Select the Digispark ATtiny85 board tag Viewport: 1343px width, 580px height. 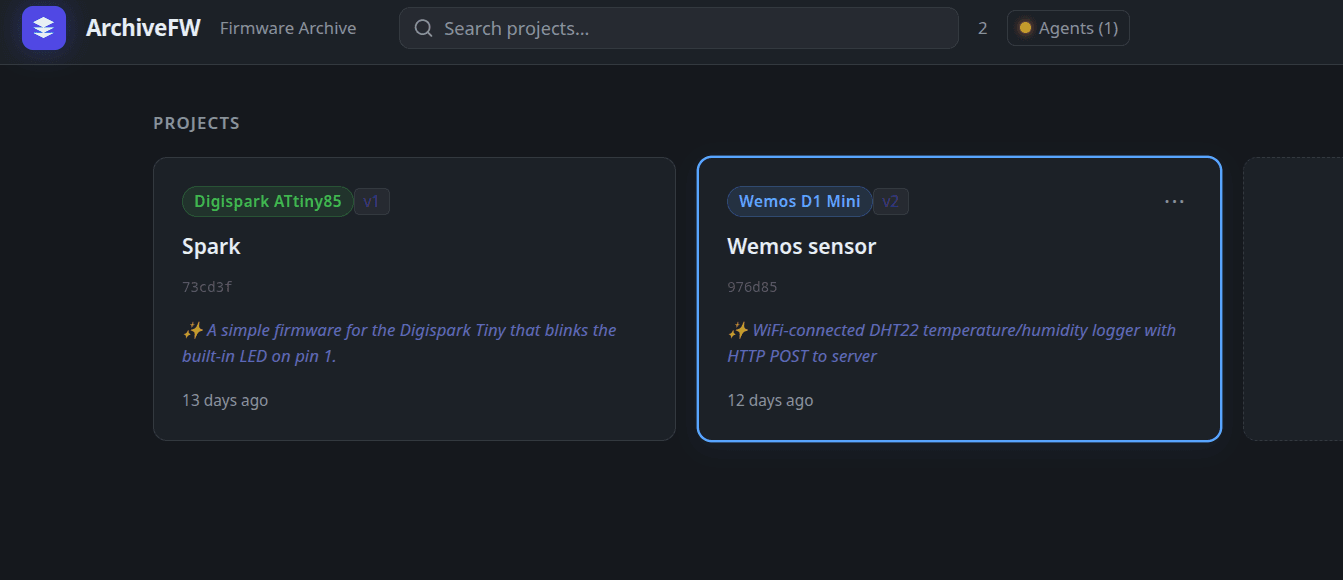tap(268, 202)
